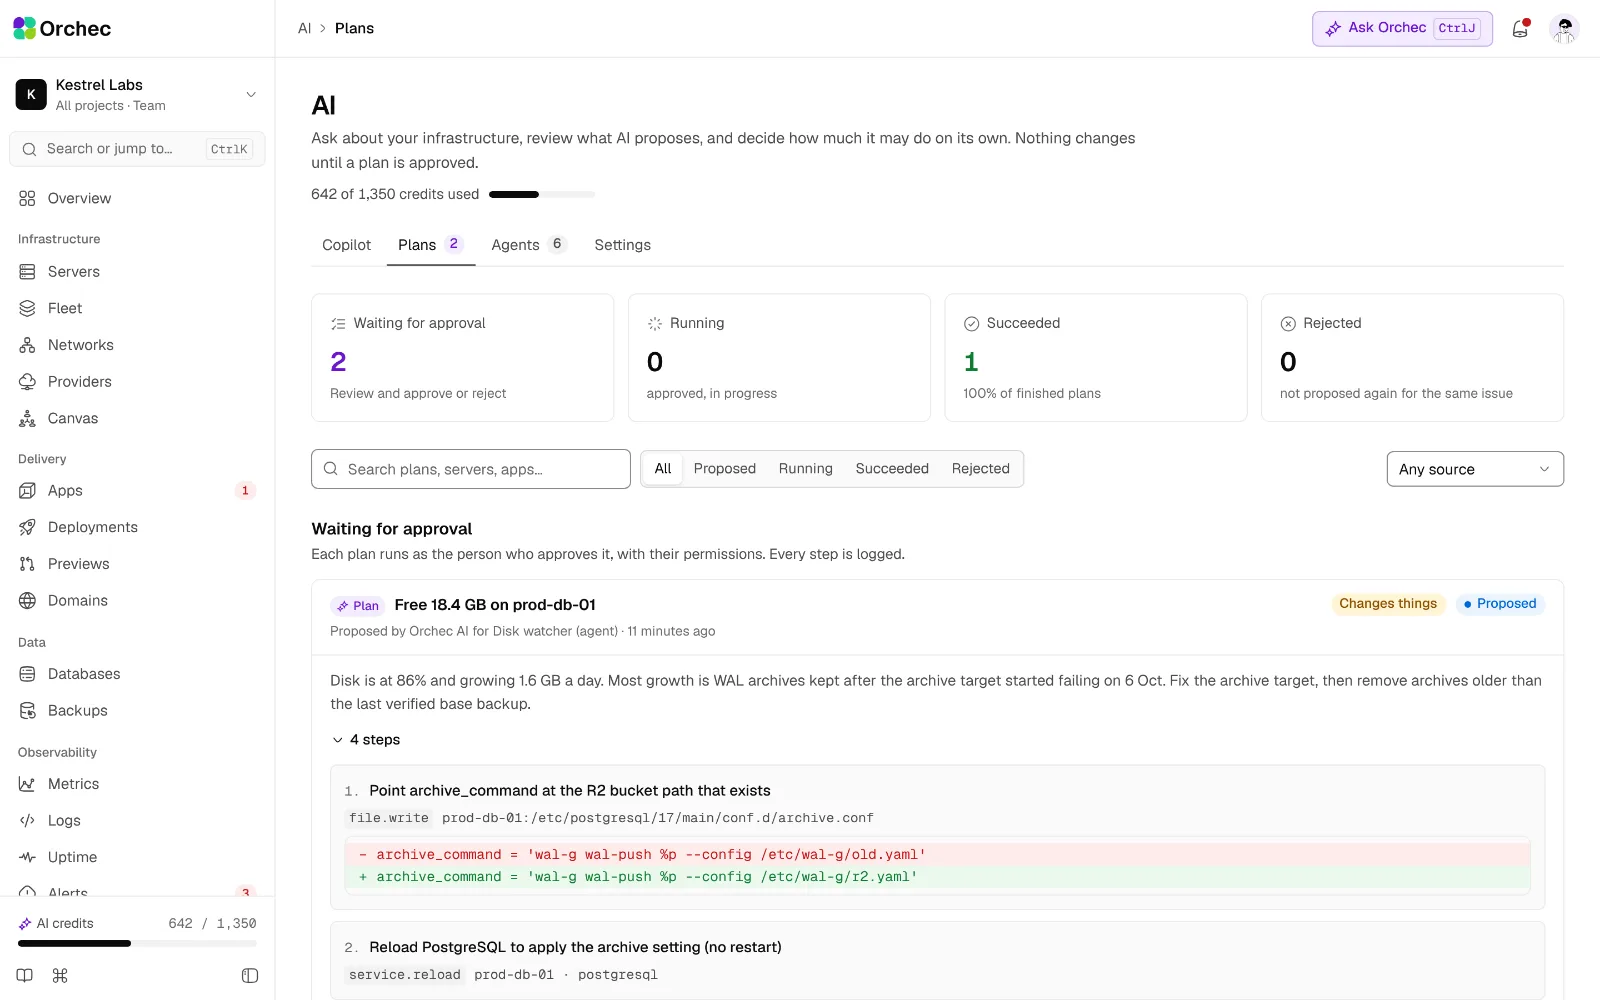This screenshot has width=1600, height=1000.
Task: Open Overview in the sidebar
Action: click(x=137, y=198)
